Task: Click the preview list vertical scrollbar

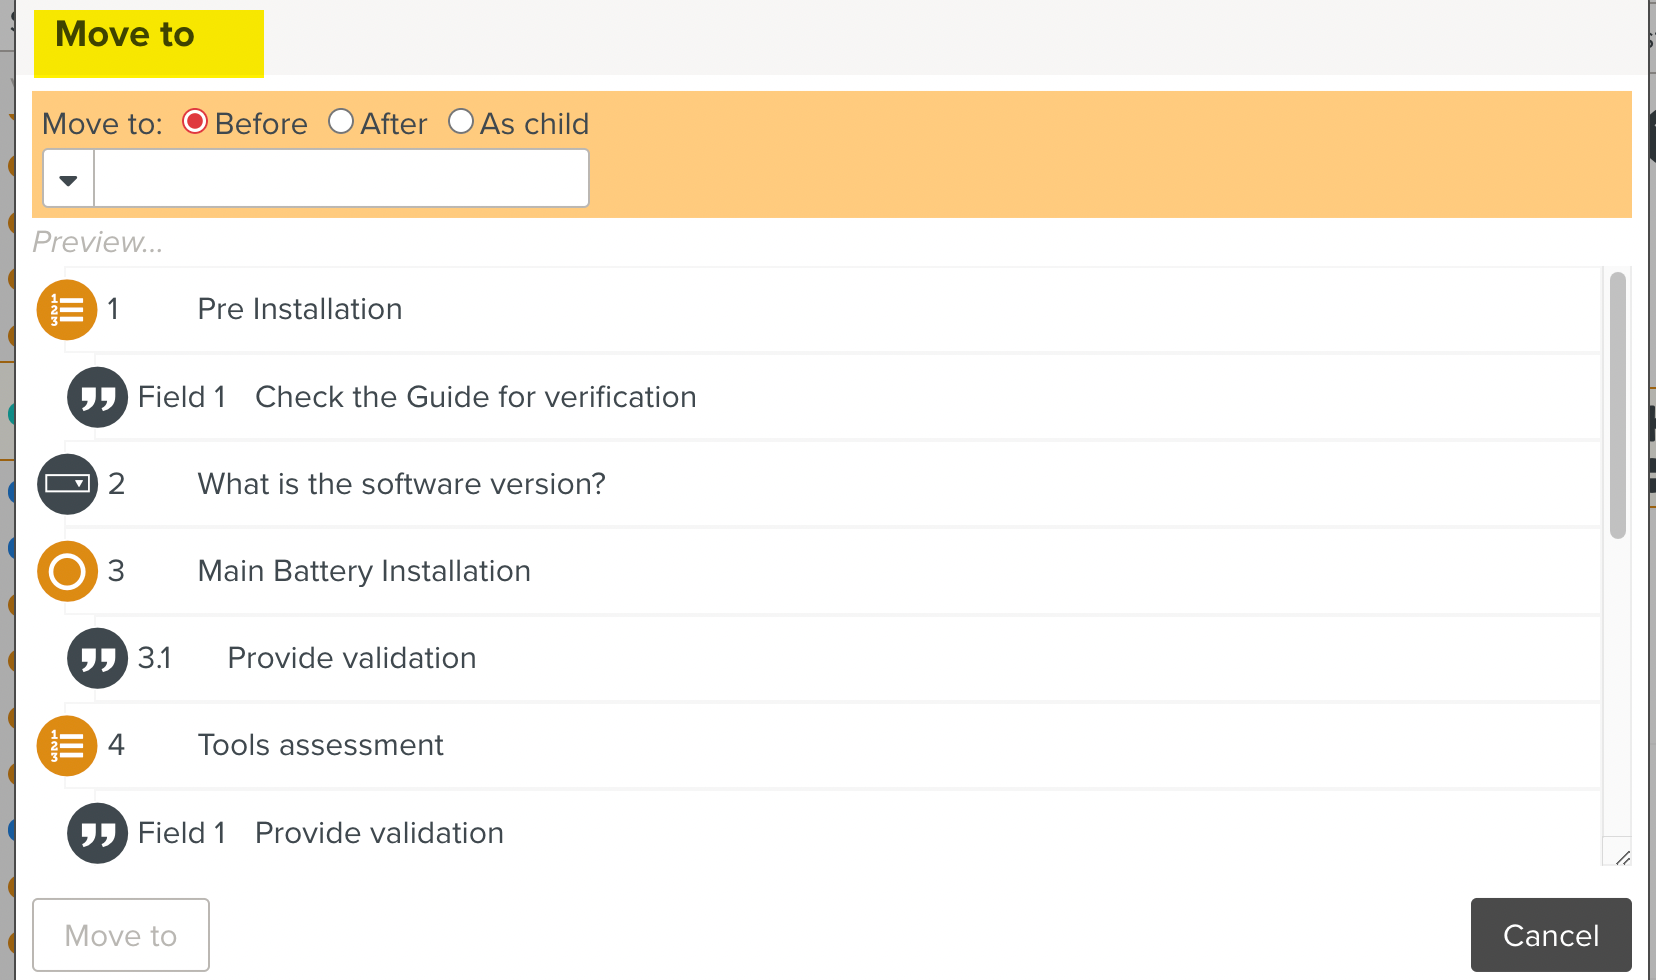Action: (1617, 405)
